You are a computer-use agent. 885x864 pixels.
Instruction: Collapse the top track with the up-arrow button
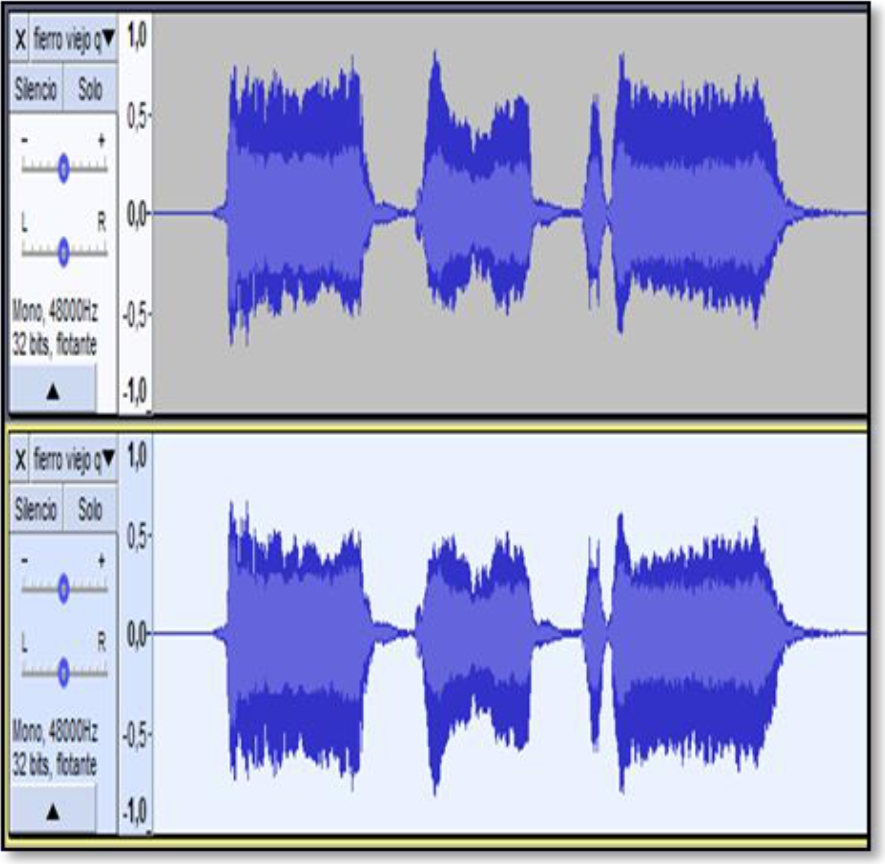pyautogui.click(x=53, y=391)
